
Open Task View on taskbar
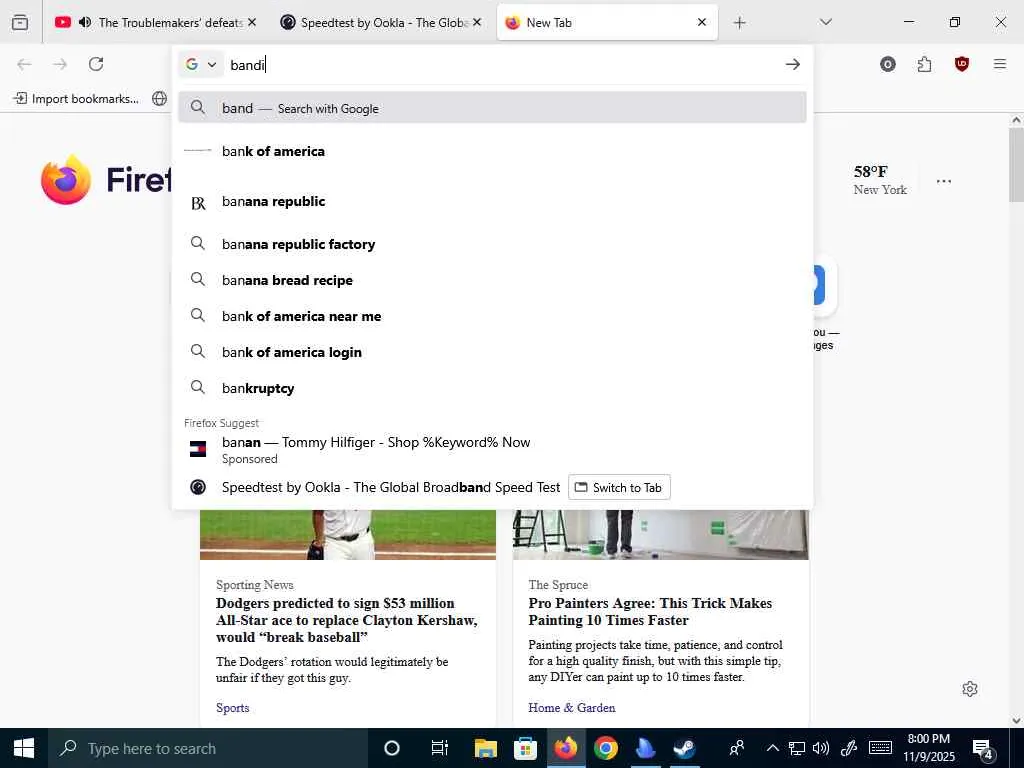440,748
